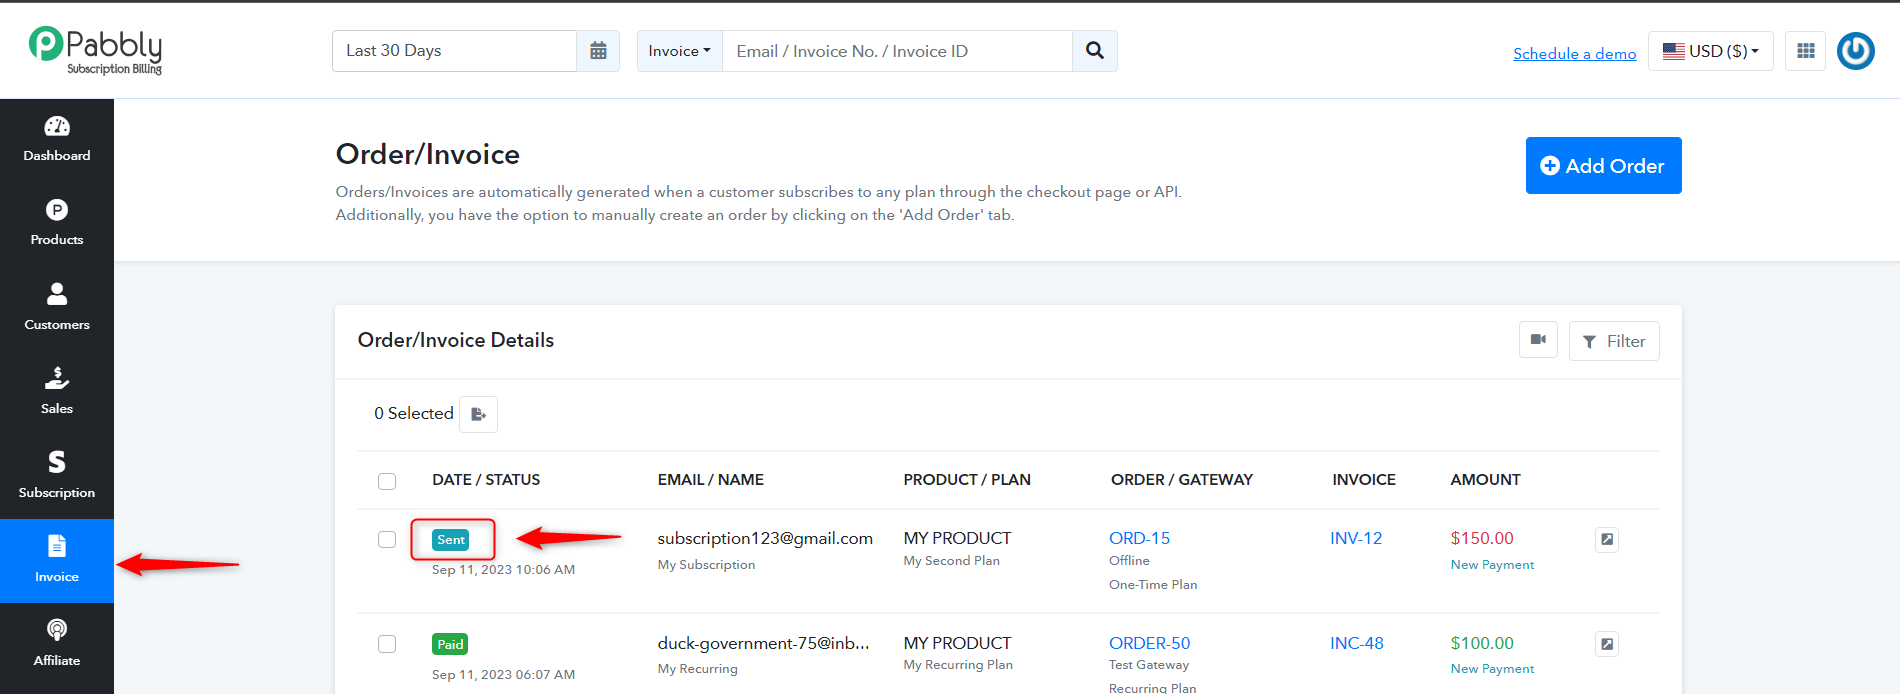Open the Last 30 Days date range
The width and height of the screenshot is (1900, 694).
click(x=455, y=51)
